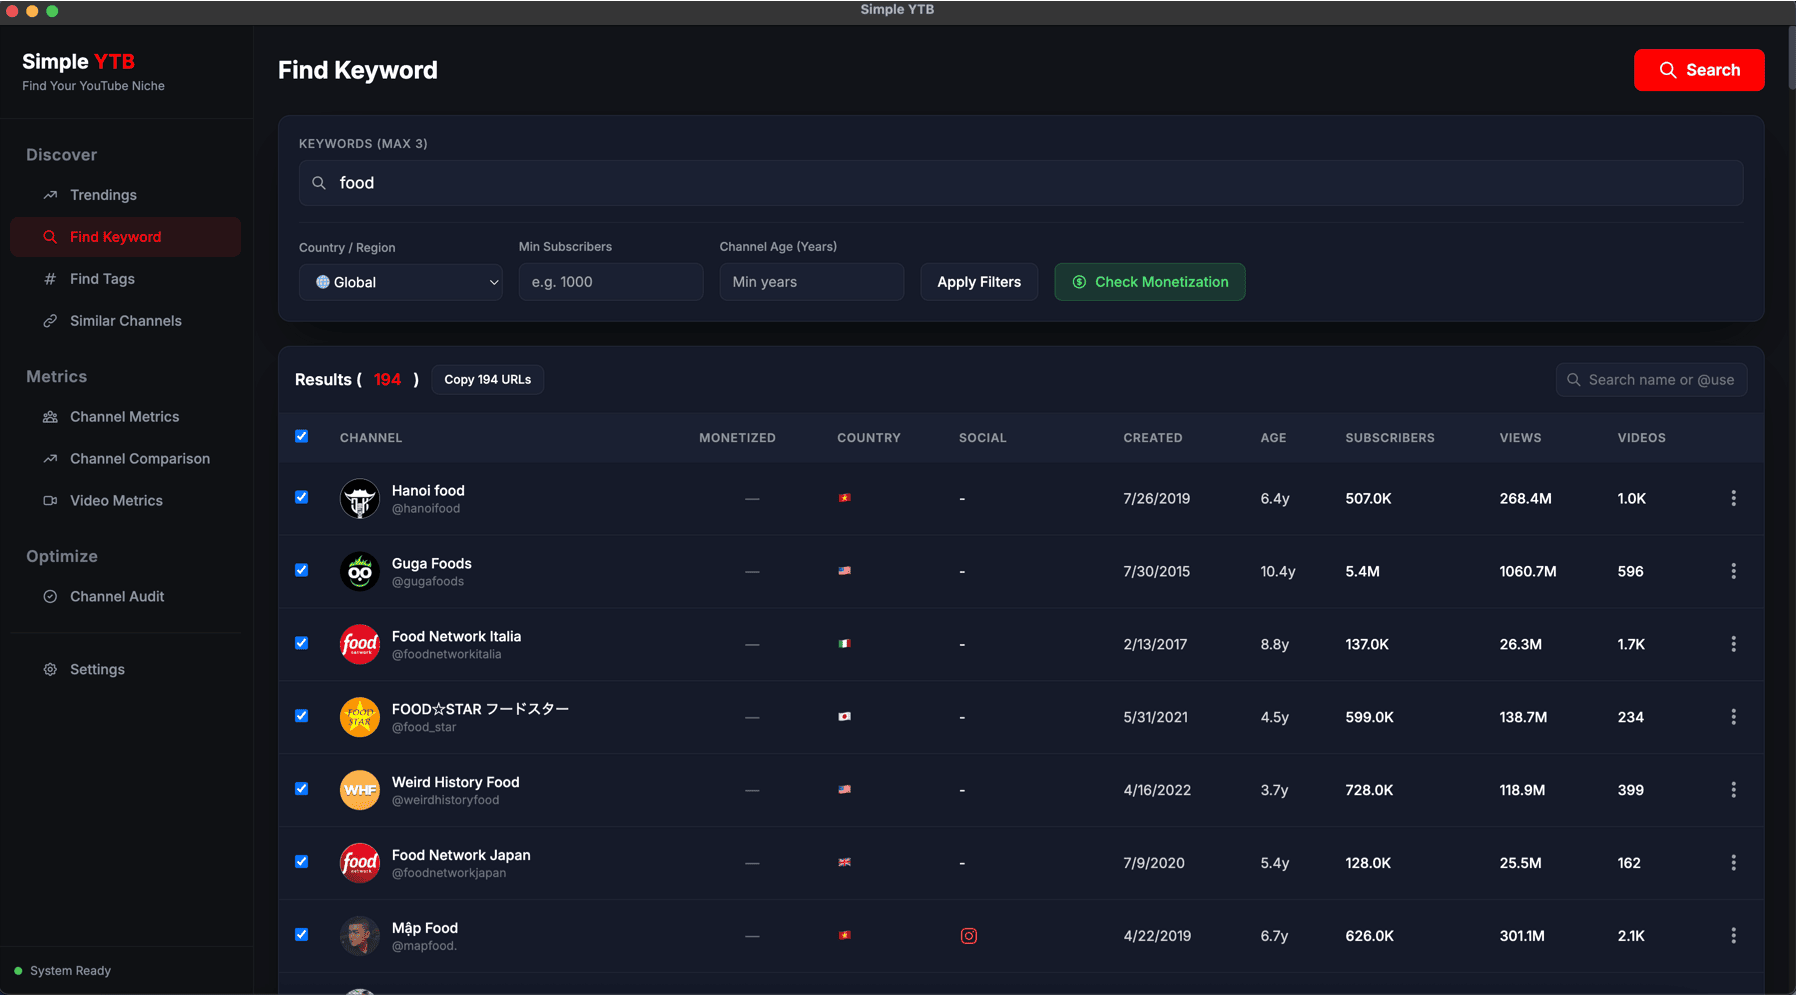Click the Food Network Italia logo icon
This screenshot has height=995, width=1797.
359,644
